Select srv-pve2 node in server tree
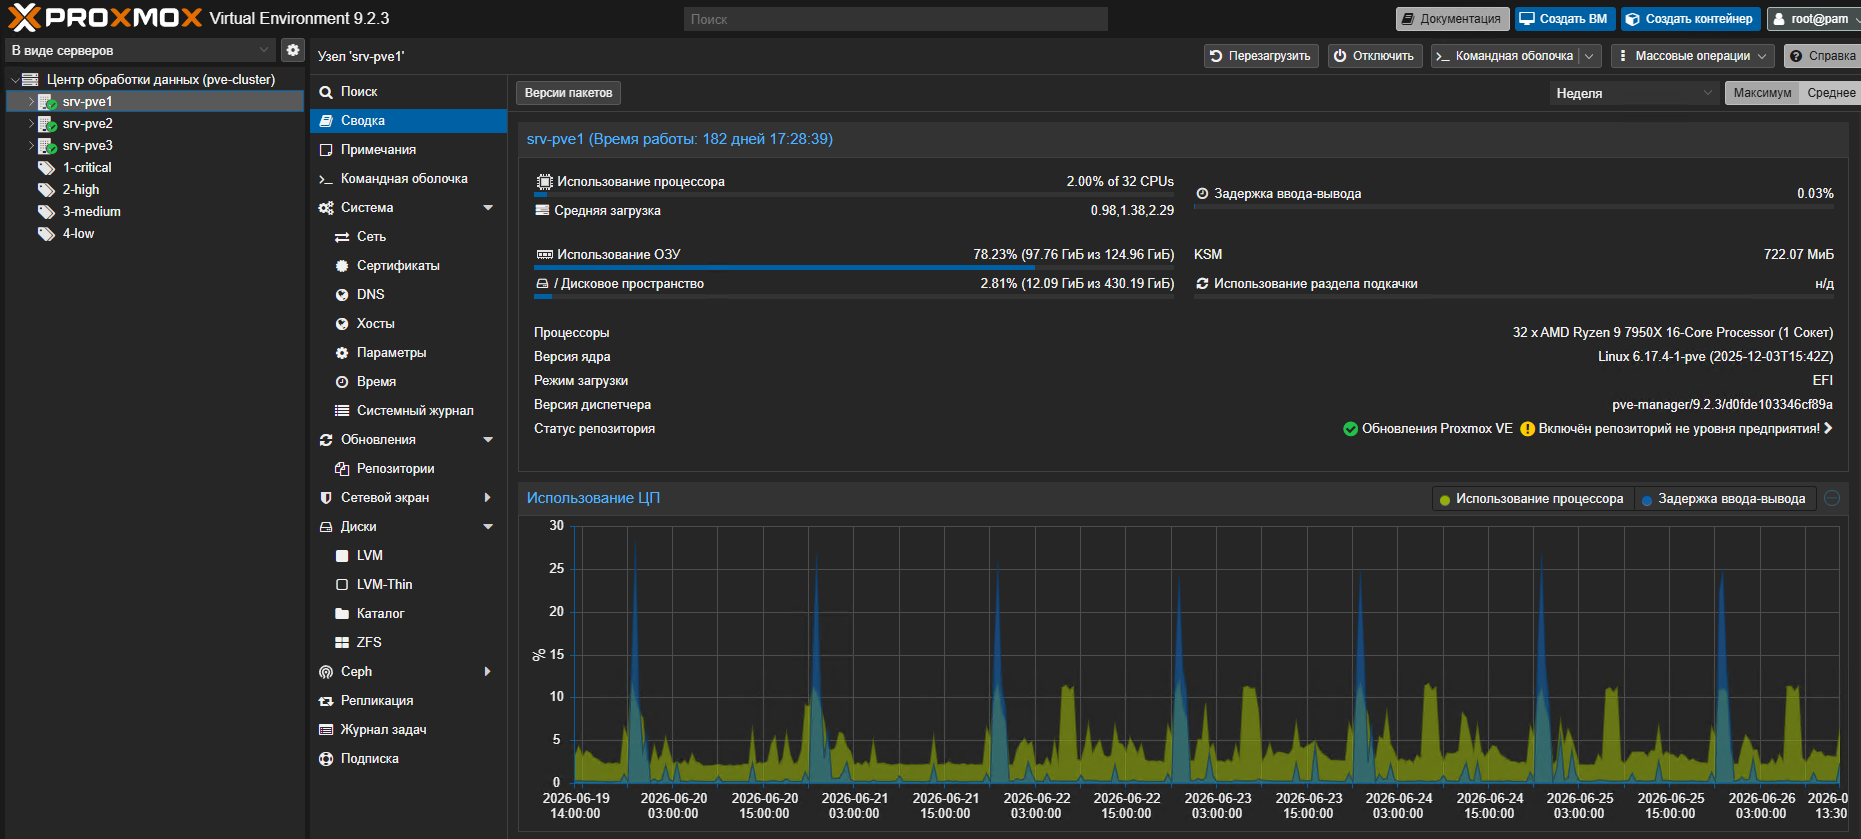1861x839 pixels. click(87, 124)
